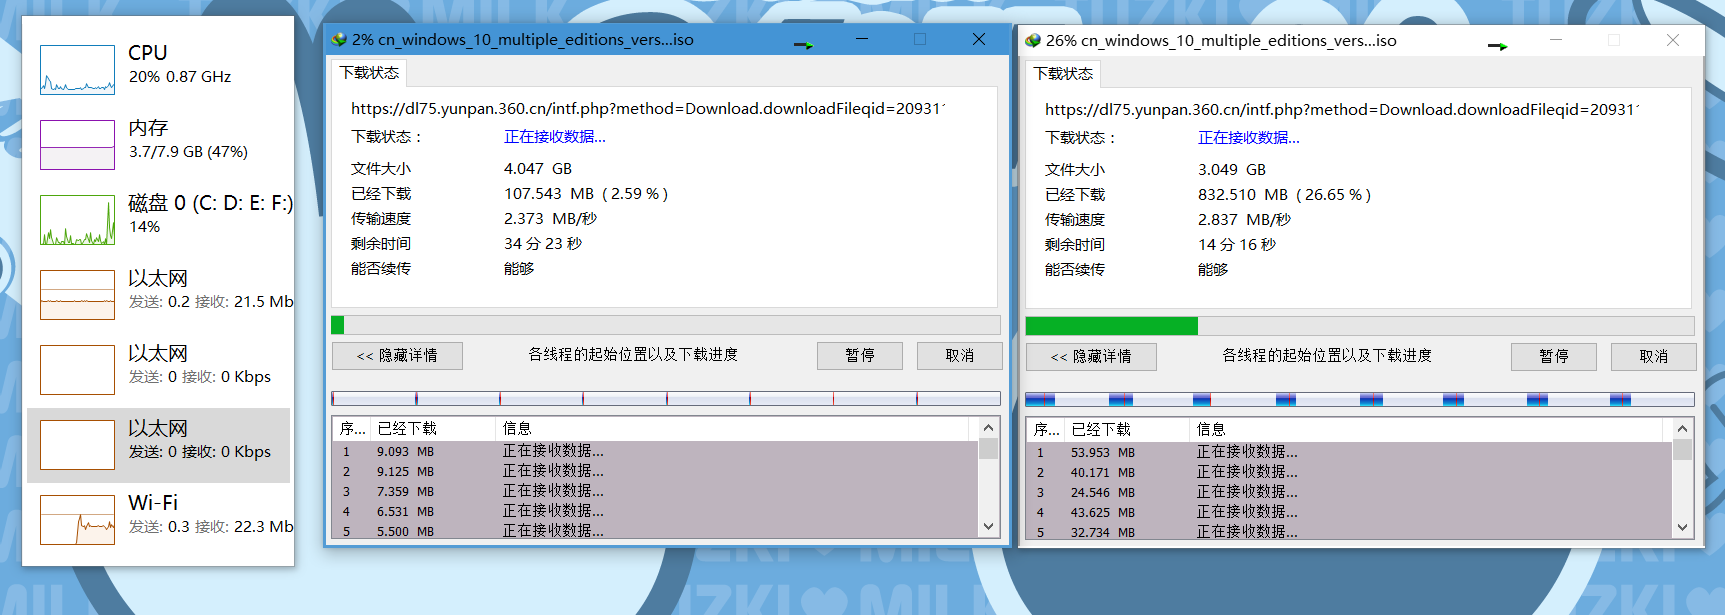The image size is (1725, 615).
Task: Pause the 2% download
Action: pos(860,356)
